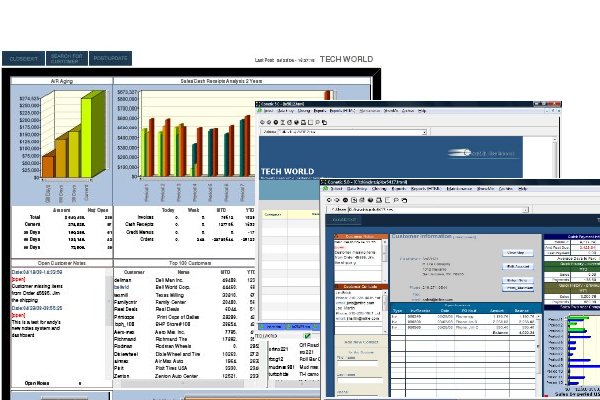Image resolution: width=600 pixels, height=400 pixels.
Task: Open Help menu in front Conetic window
Action: pos(523,189)
